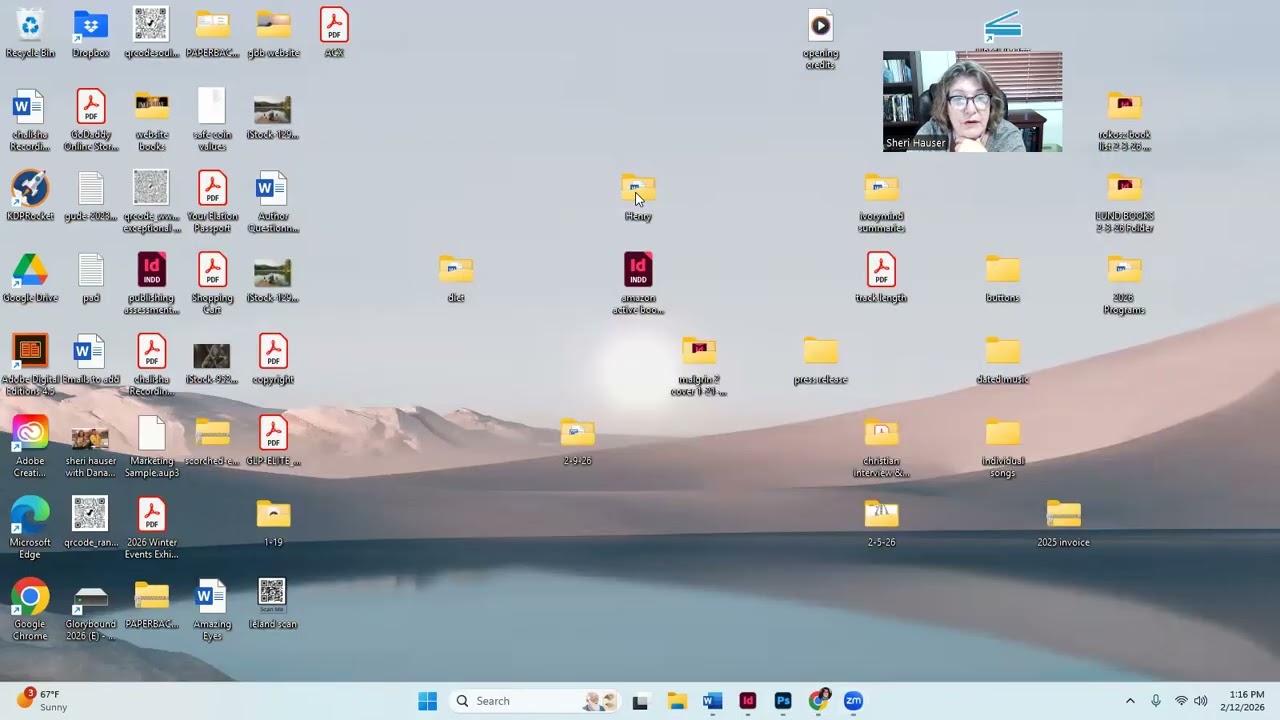Select the Marketing Sample.aup3 file
1280x720 pixels.
pyautogui.click(x=151, y=447)
